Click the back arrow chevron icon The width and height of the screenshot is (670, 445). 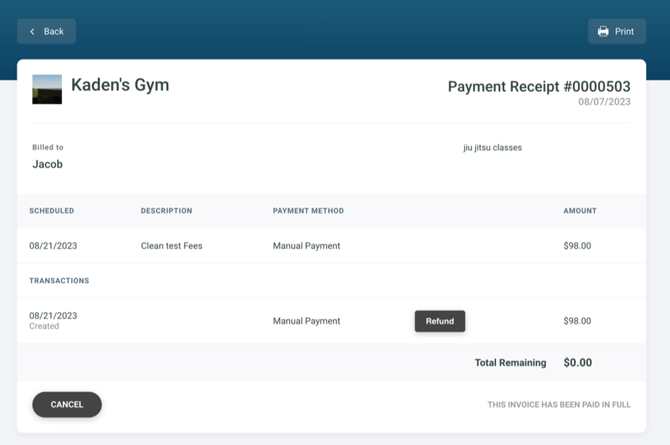pos(32,32)
